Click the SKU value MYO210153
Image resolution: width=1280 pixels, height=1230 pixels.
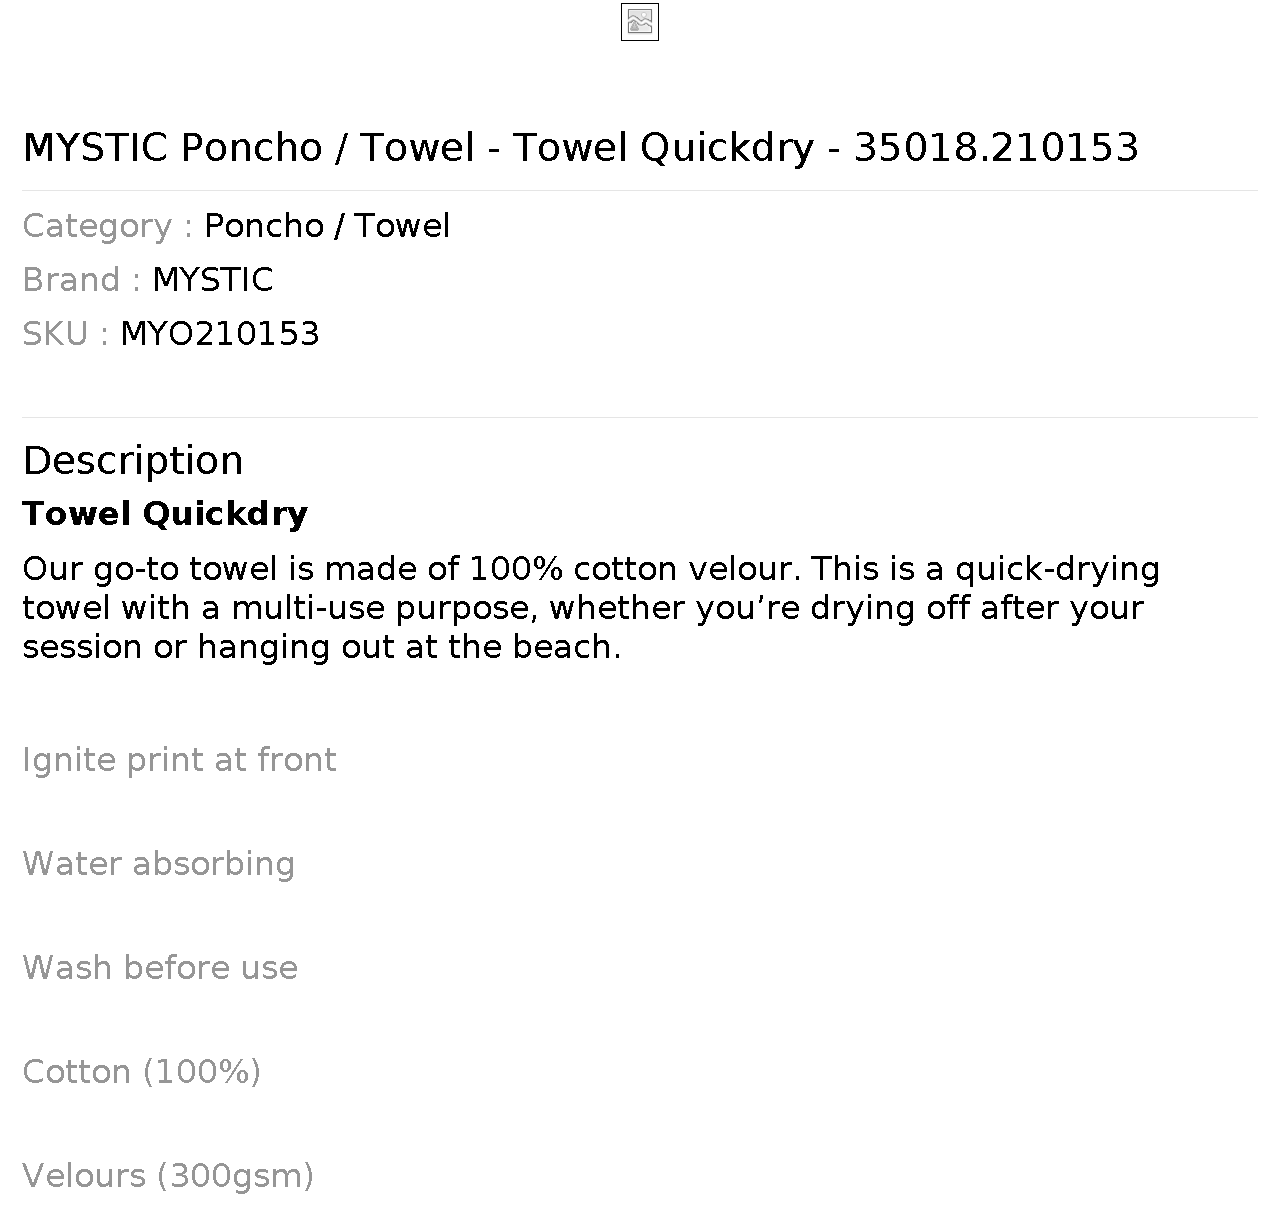(220, 334)
